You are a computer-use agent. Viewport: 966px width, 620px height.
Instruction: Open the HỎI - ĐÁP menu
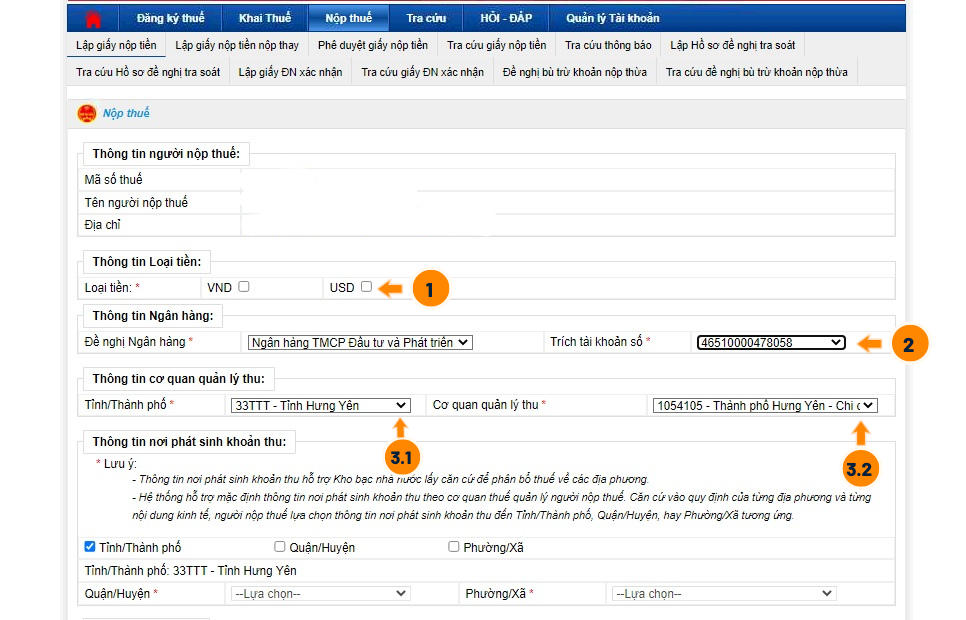point(506,18)
